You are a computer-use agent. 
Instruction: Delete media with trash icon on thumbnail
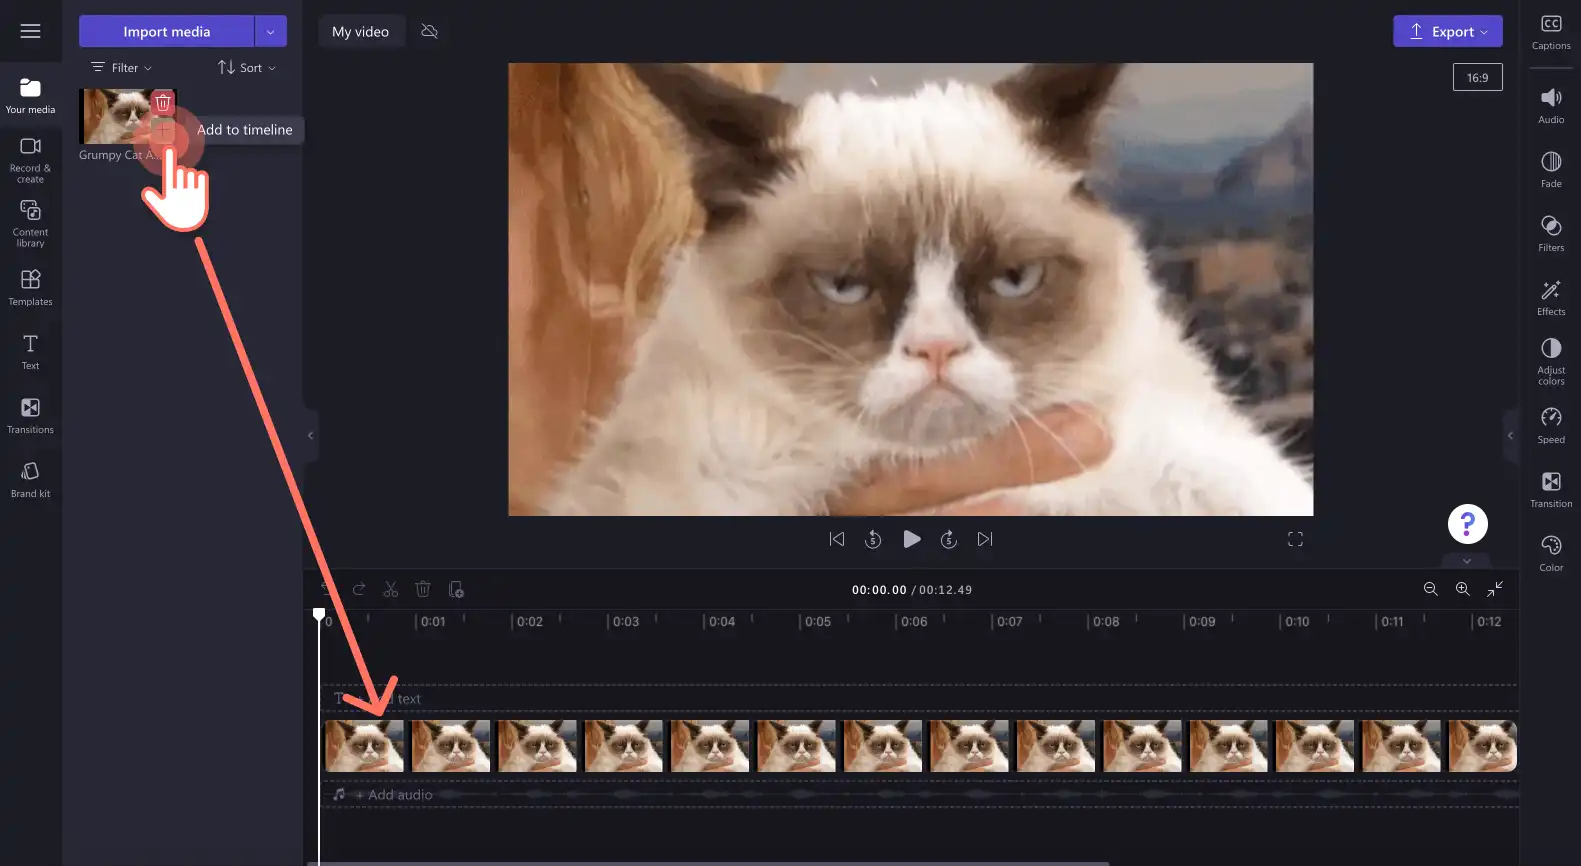[x=163, y=102]
